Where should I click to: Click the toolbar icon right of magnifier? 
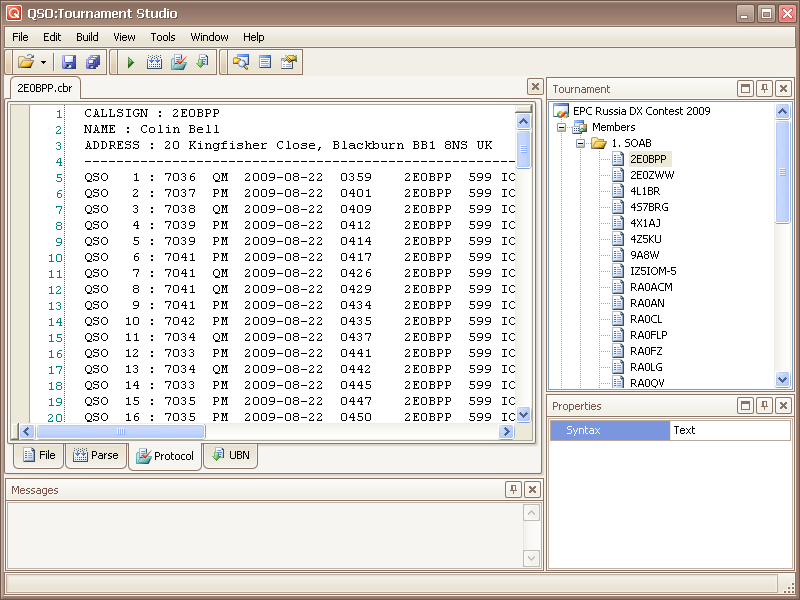click(265, 62)
